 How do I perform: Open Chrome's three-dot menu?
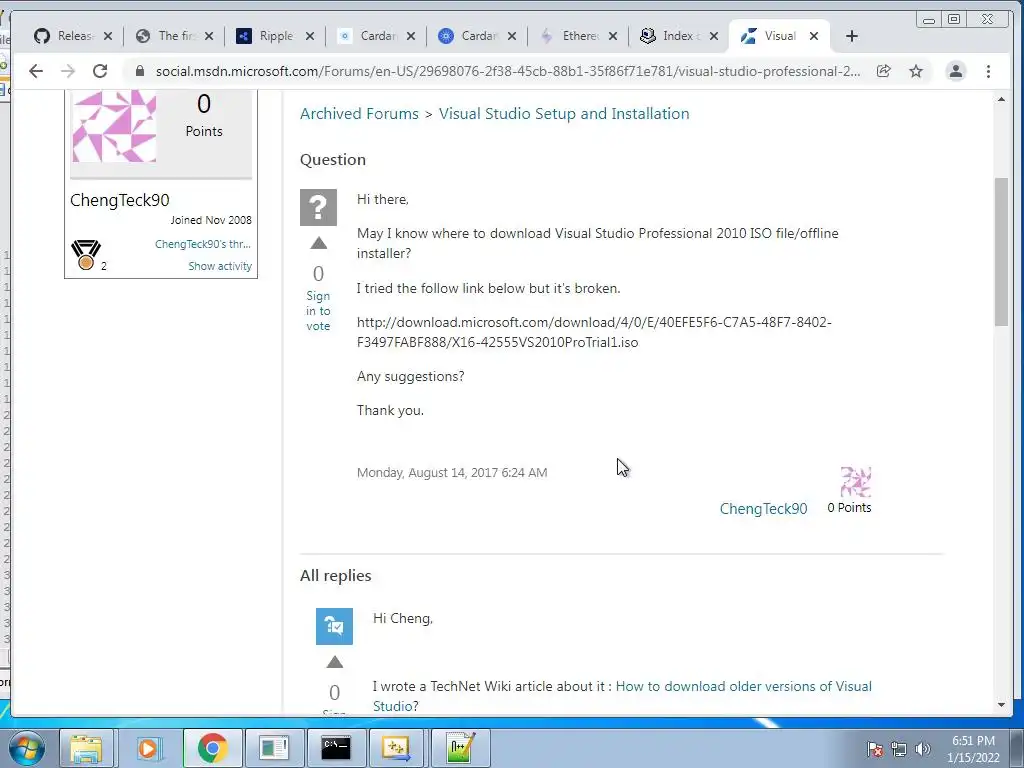988,71
